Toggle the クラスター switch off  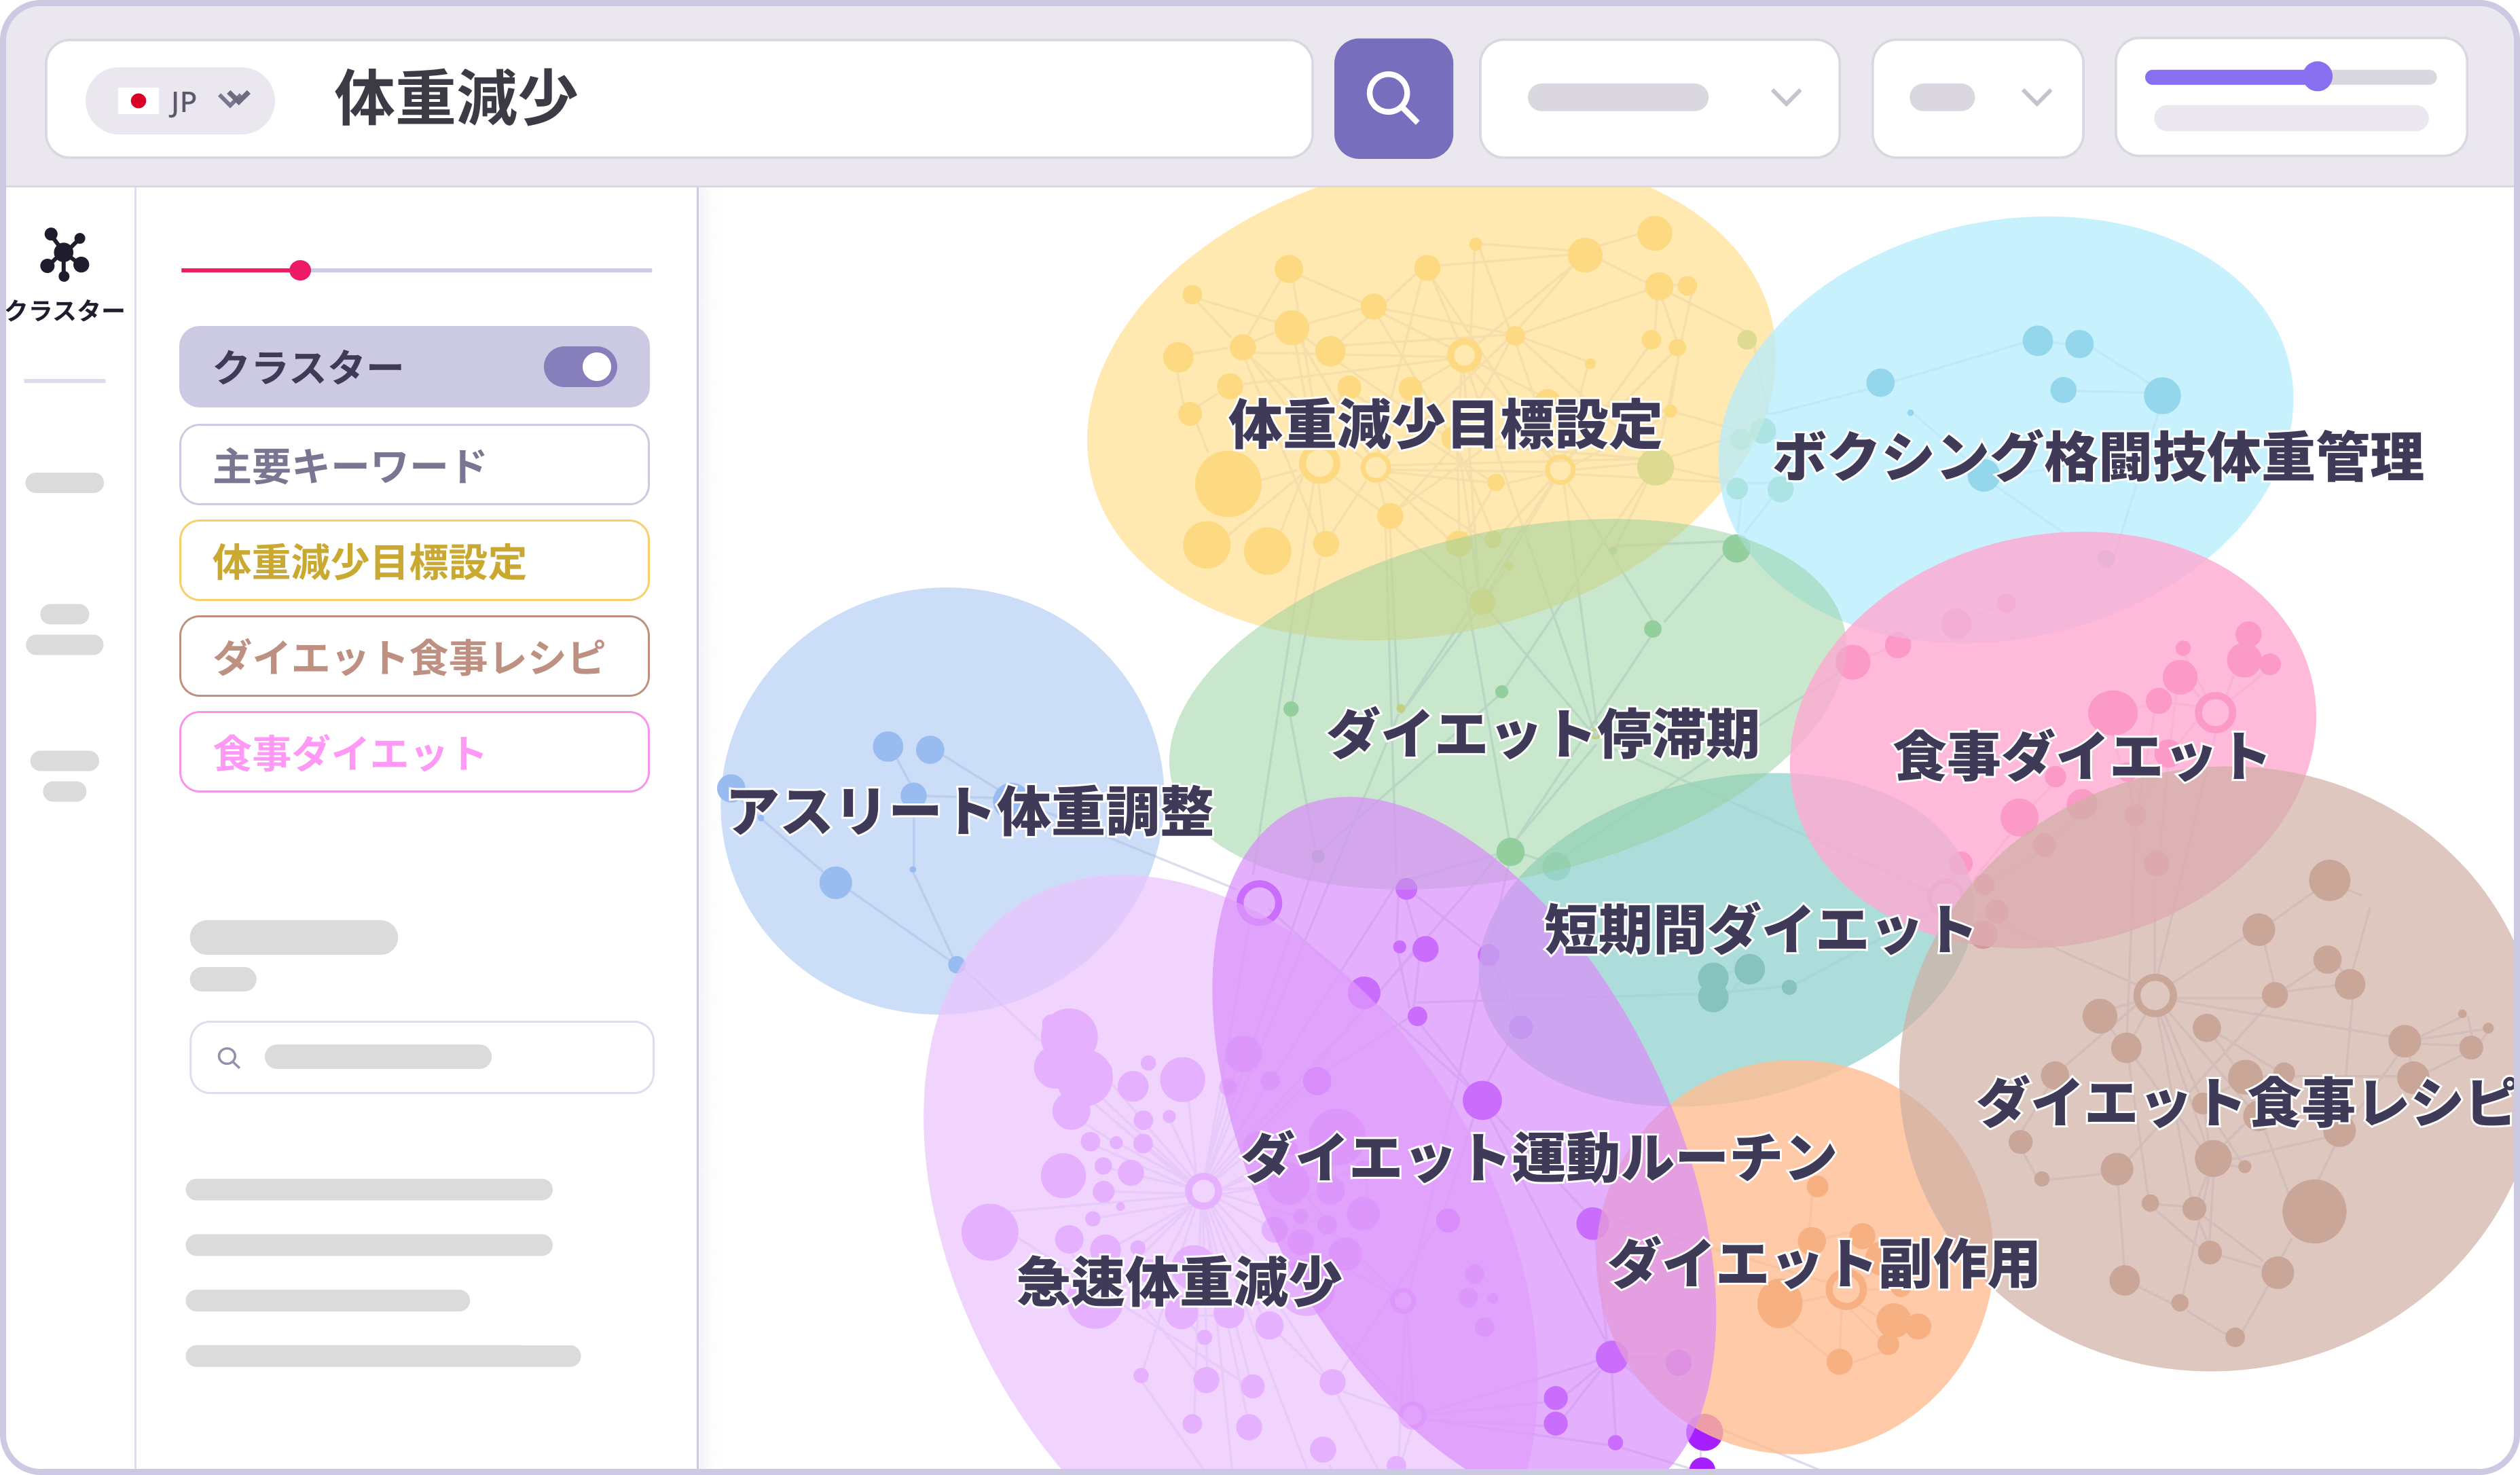580,367
